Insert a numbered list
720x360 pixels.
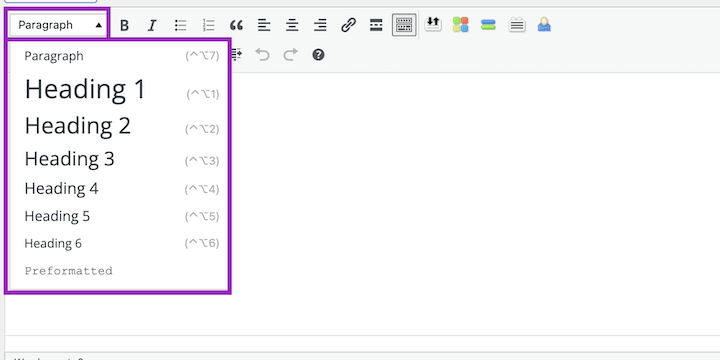(x=208, y=25)
